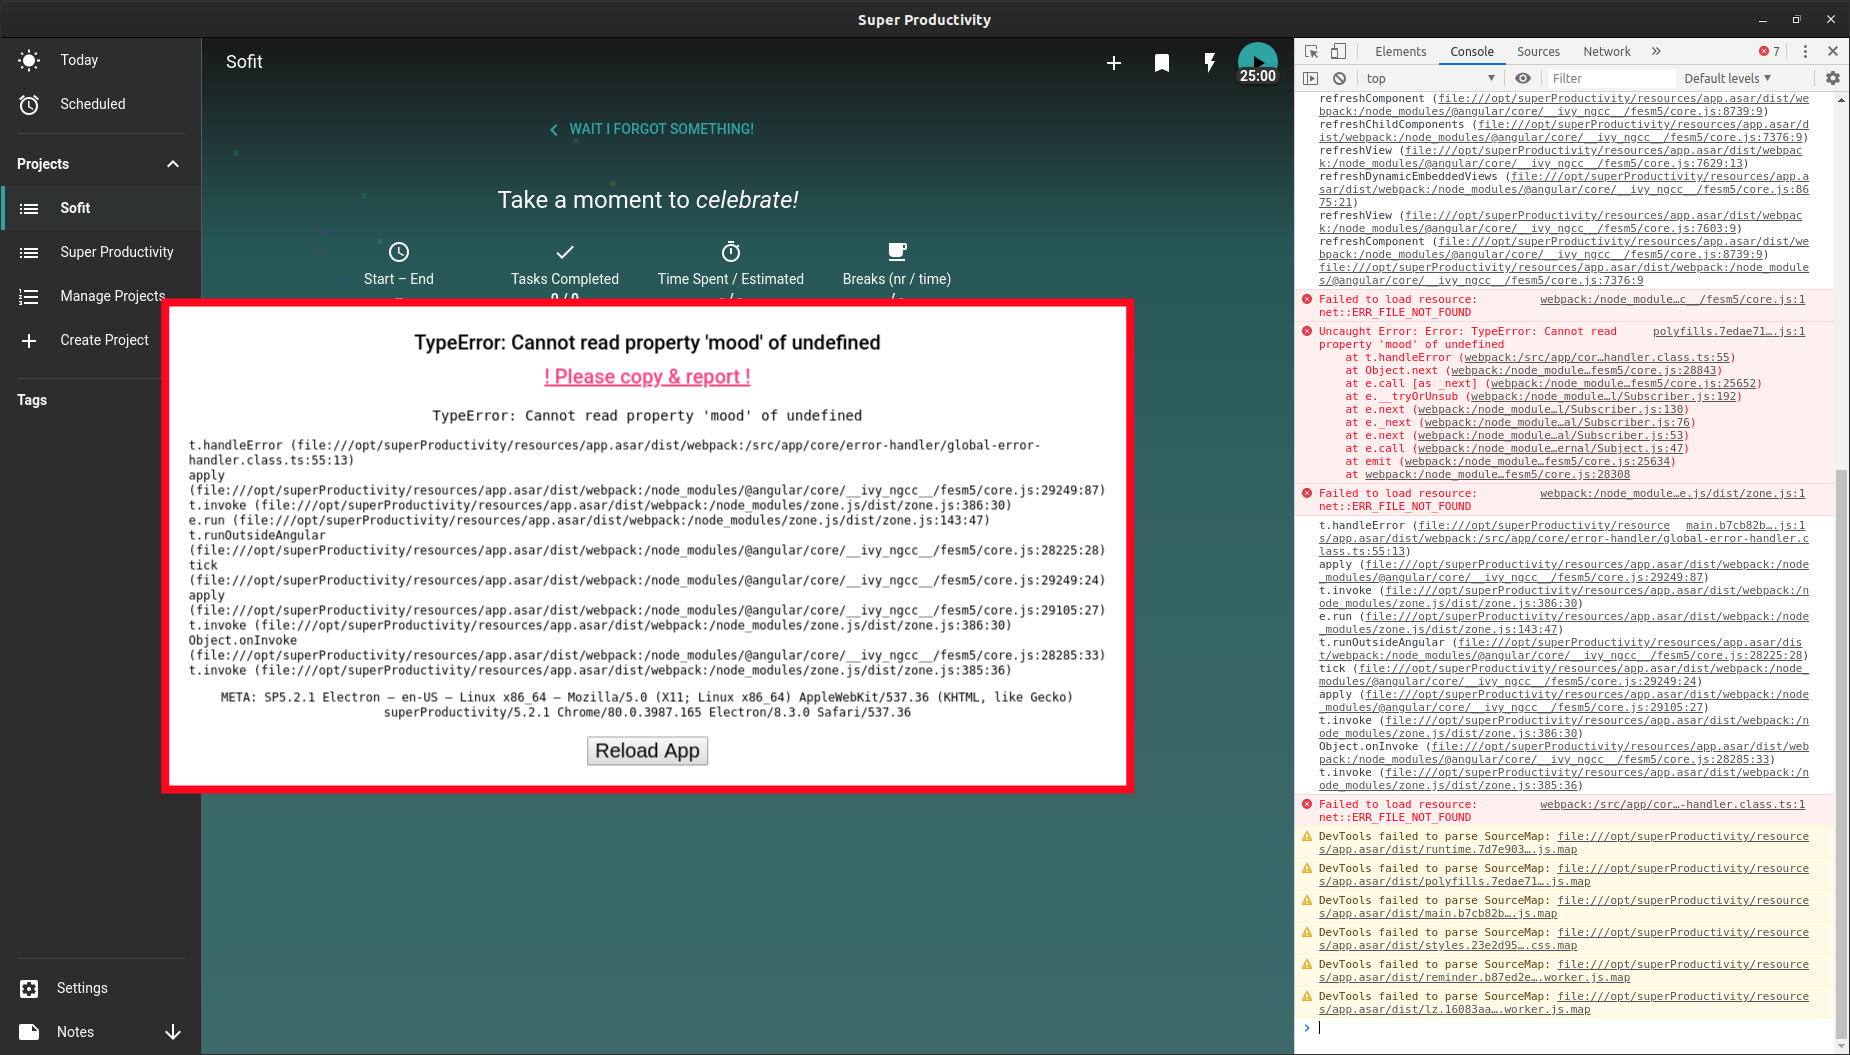The image size is (1850, 1055).
Task: Select element inspector tool in DevTools
Action: click(x=1312, y=51)
